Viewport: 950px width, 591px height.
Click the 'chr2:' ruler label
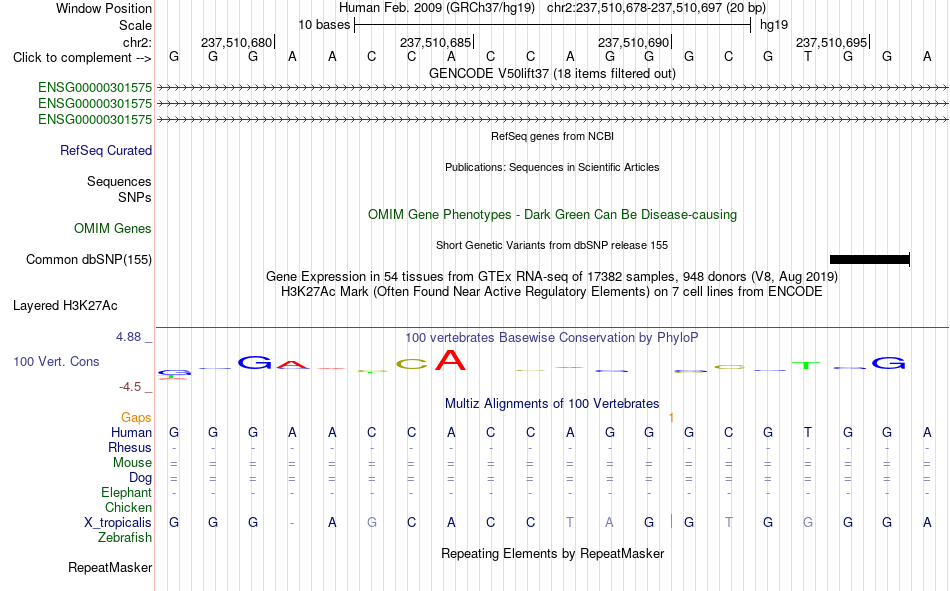137,42
